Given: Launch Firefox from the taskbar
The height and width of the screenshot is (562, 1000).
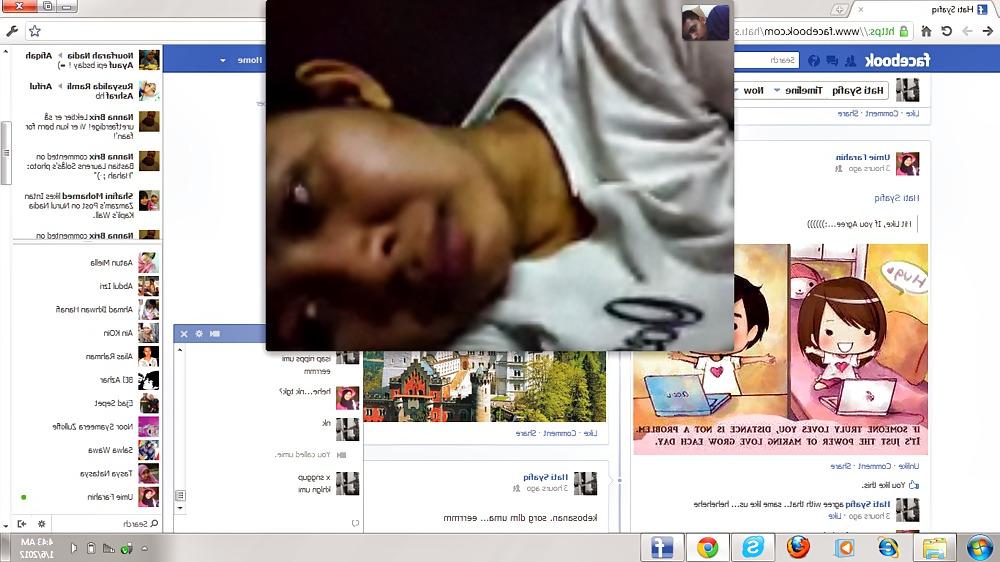Looking at the screenshot, I should [x=798, y=548].
